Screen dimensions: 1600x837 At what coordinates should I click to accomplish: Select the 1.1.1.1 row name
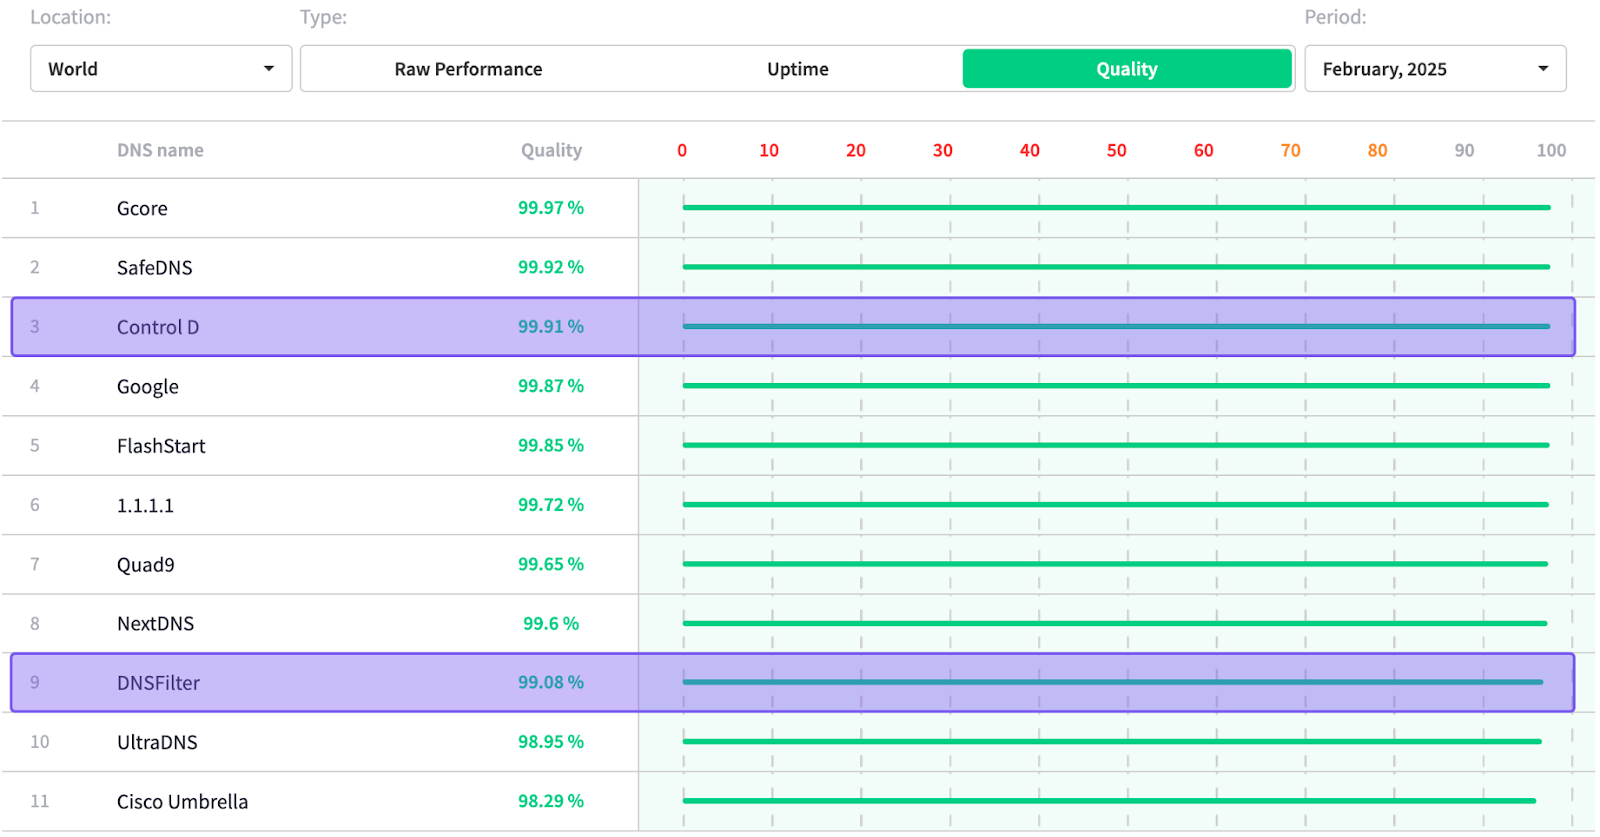pos(145,505)
